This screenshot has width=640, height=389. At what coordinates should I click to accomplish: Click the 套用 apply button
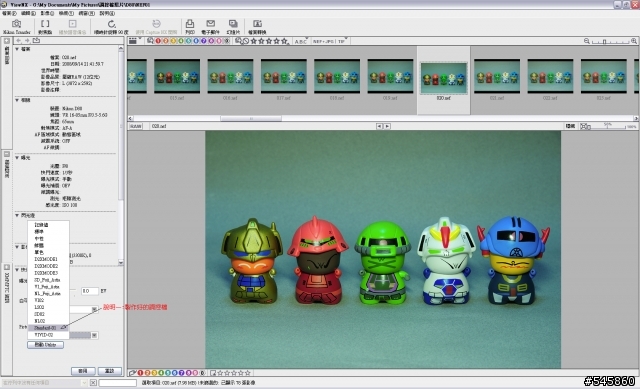click(83, 371)
